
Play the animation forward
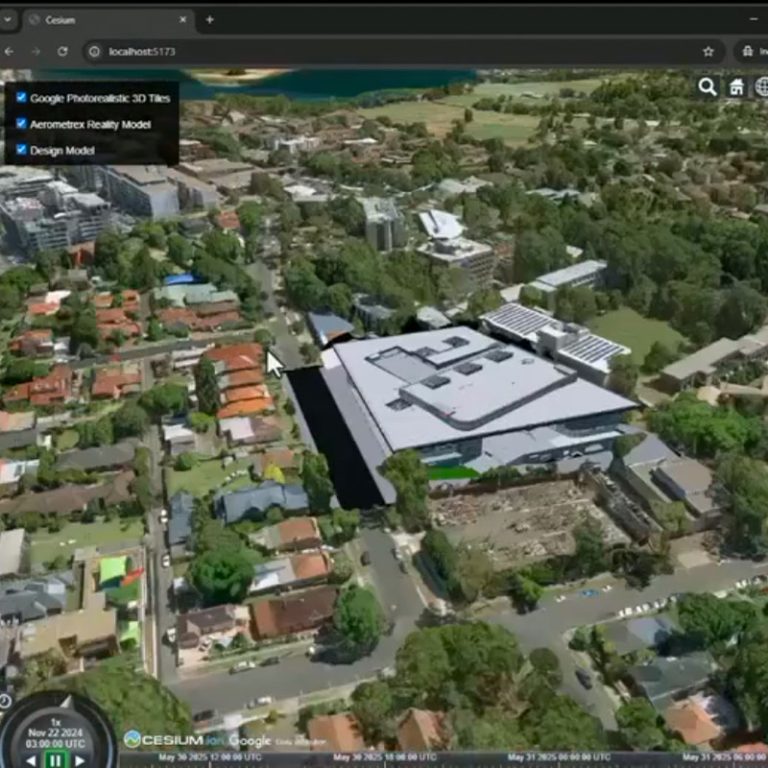click(80, 760)
